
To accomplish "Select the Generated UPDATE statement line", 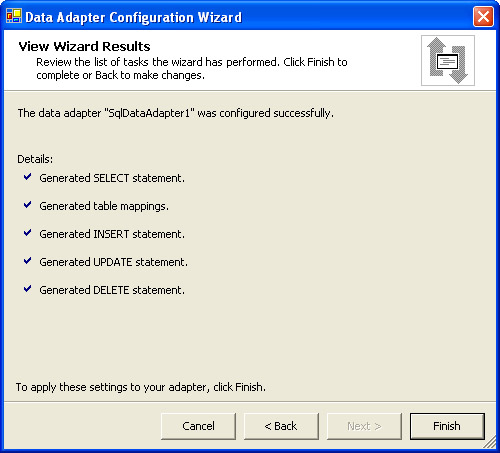I will (x=114, y=262).
